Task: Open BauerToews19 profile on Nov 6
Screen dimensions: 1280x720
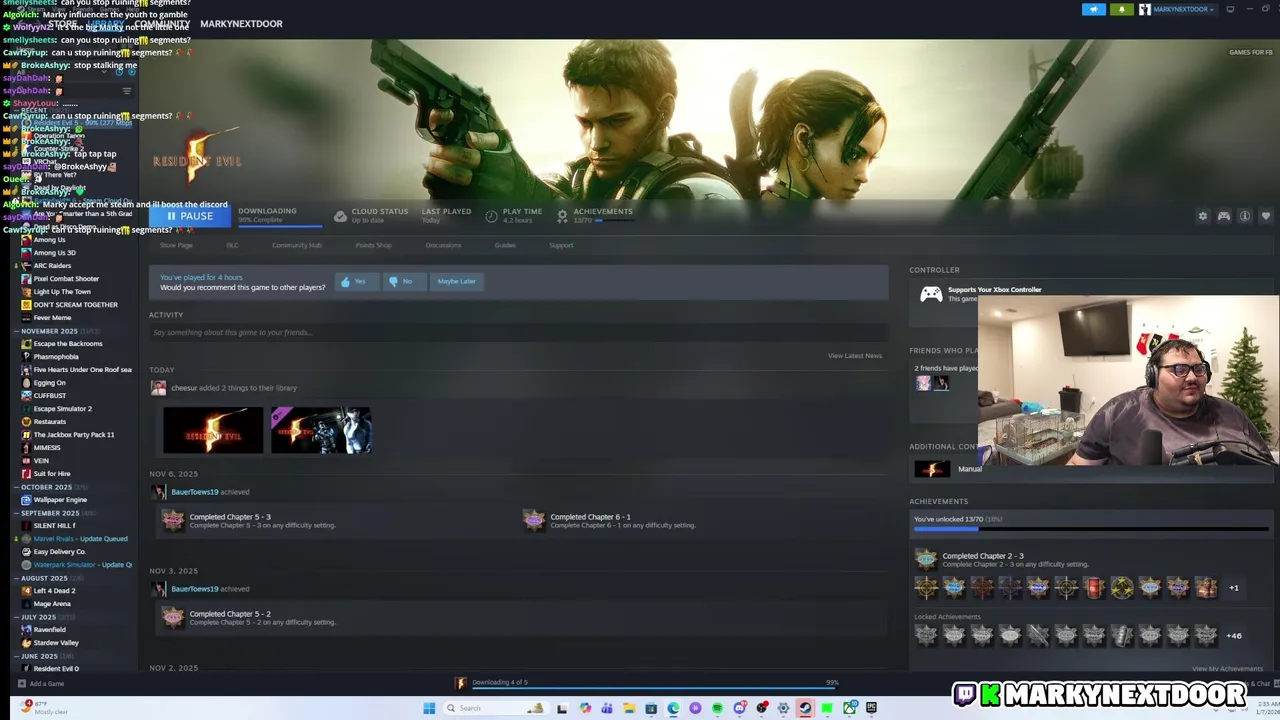Action: [x=194, y=492]
